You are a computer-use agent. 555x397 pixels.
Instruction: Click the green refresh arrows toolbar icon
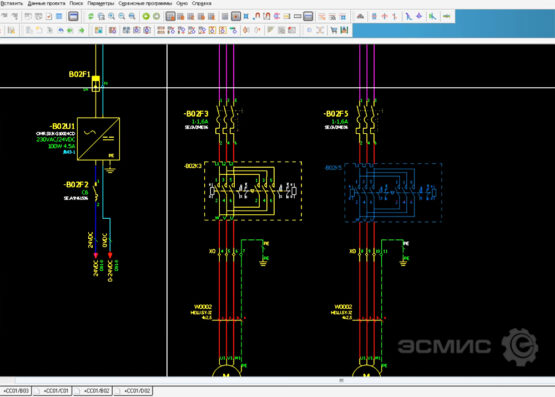(91, 16)
